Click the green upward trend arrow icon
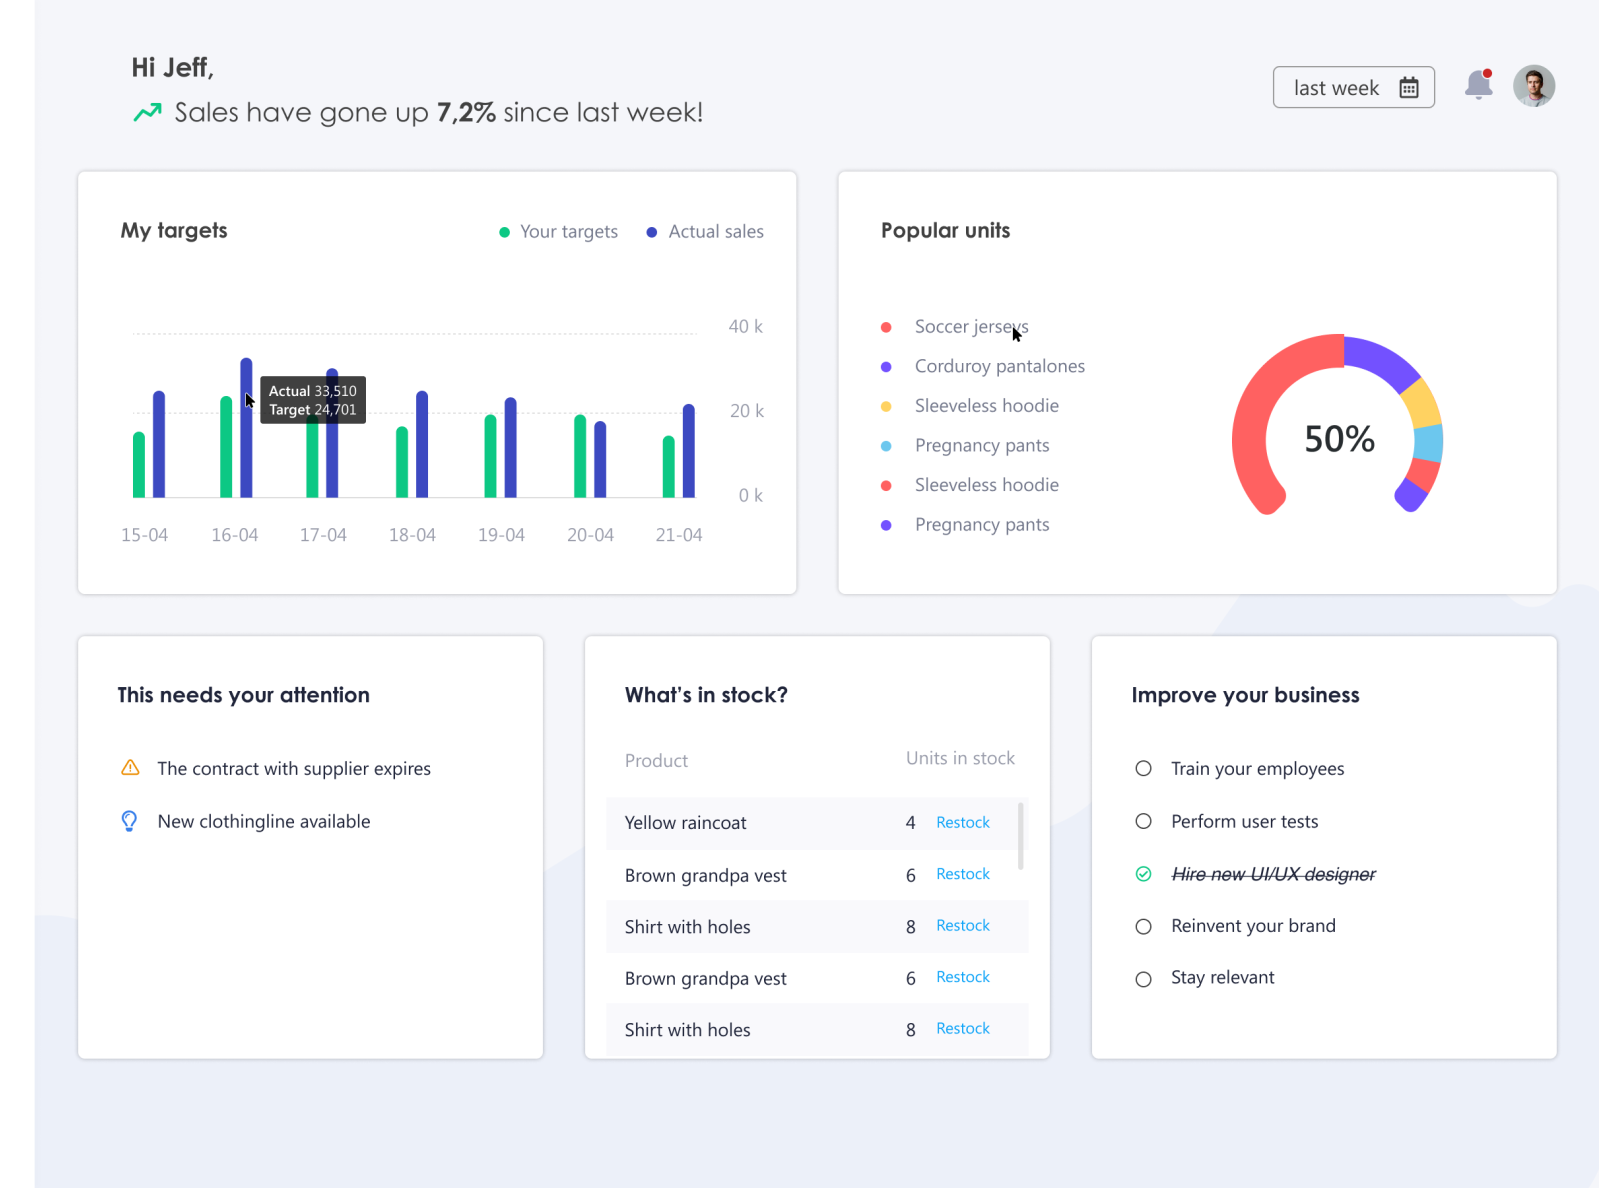Viewport: 1599px width, 1188px height. (147, 112)
